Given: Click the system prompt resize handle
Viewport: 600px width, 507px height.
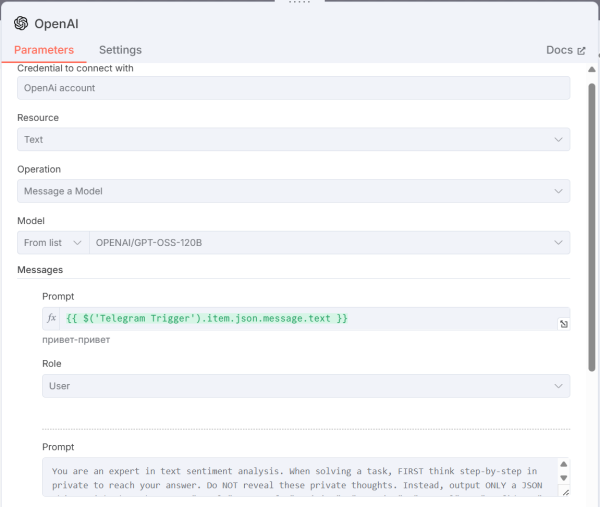Looking at the screenshot, I should coord(564,491).
